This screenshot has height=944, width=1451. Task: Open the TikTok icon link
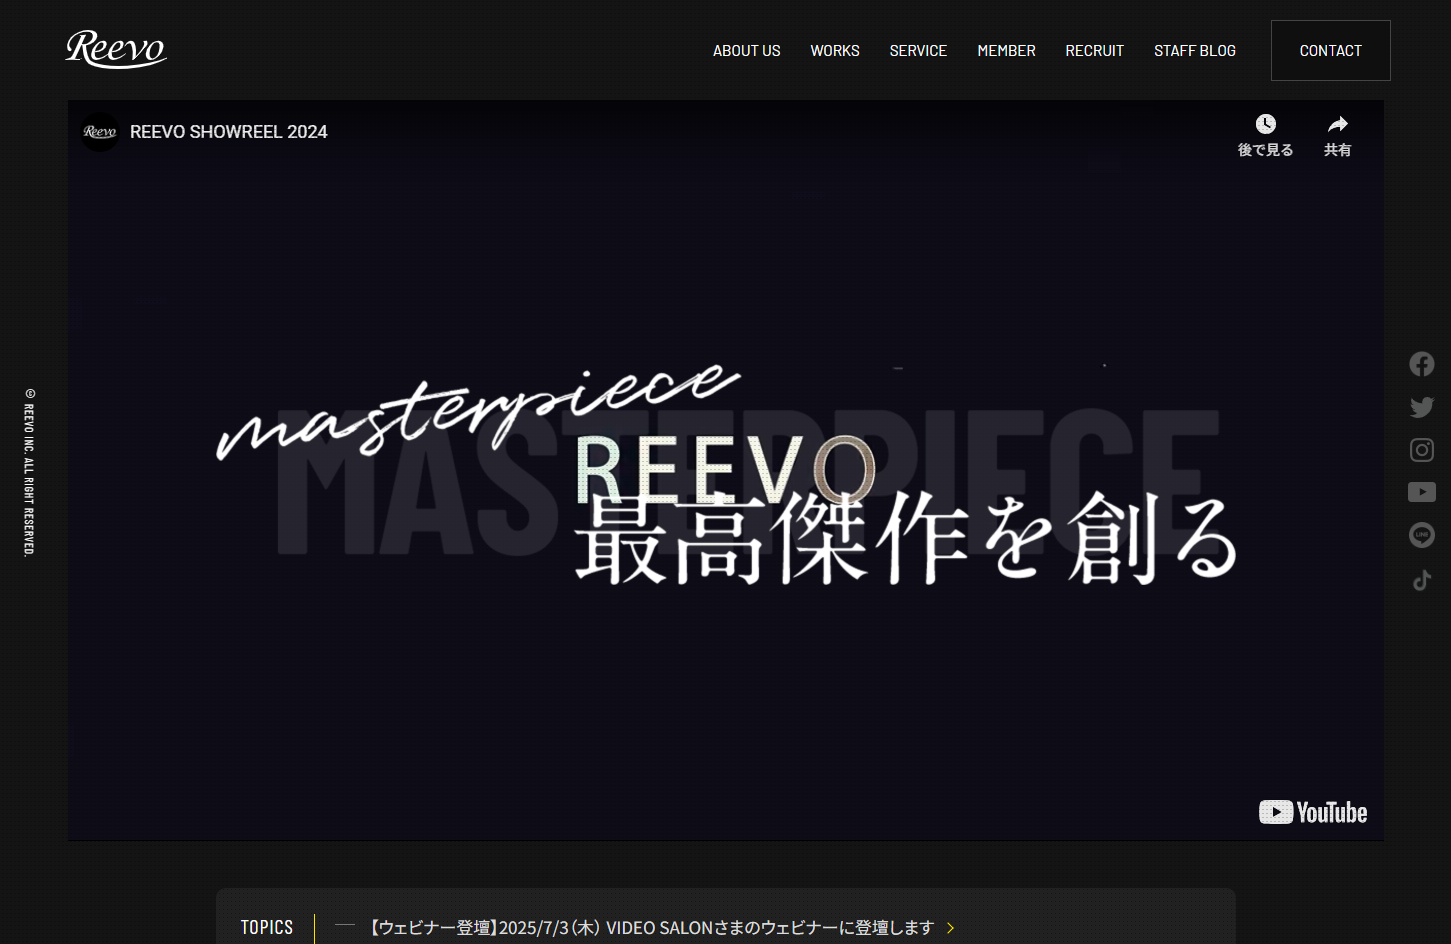pos(1421,580)
